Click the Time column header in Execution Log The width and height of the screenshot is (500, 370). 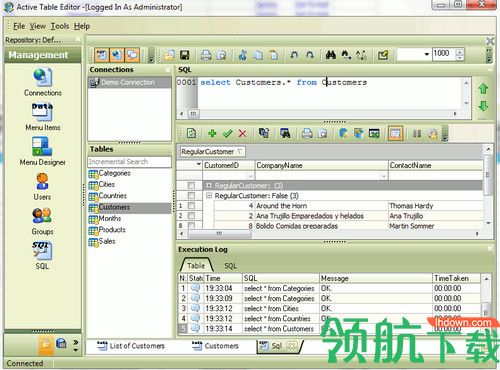click(223, 278)
